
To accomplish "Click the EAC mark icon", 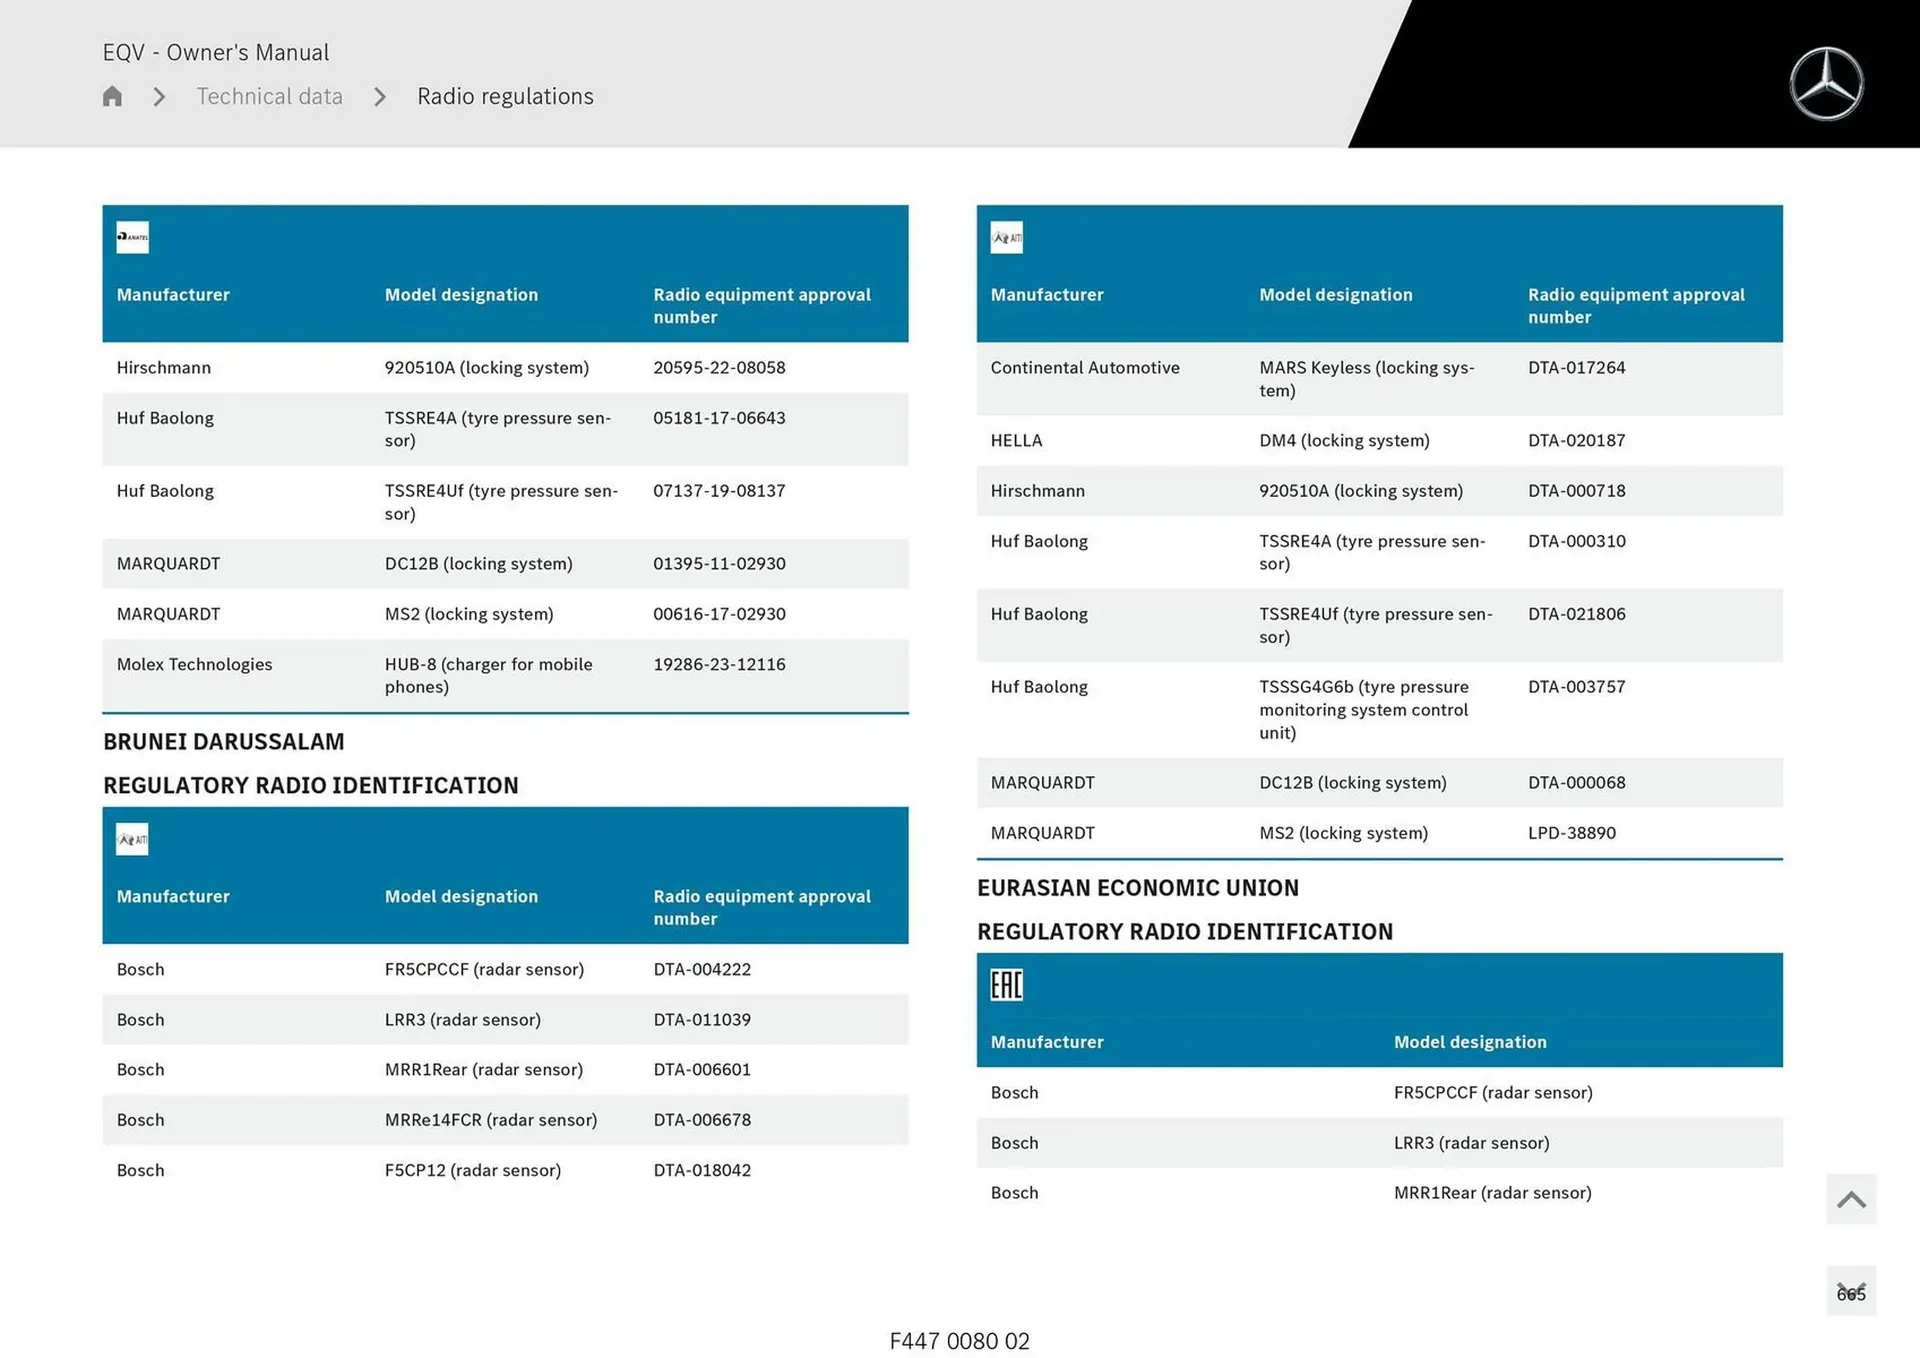I will (x=1006, y=985).
